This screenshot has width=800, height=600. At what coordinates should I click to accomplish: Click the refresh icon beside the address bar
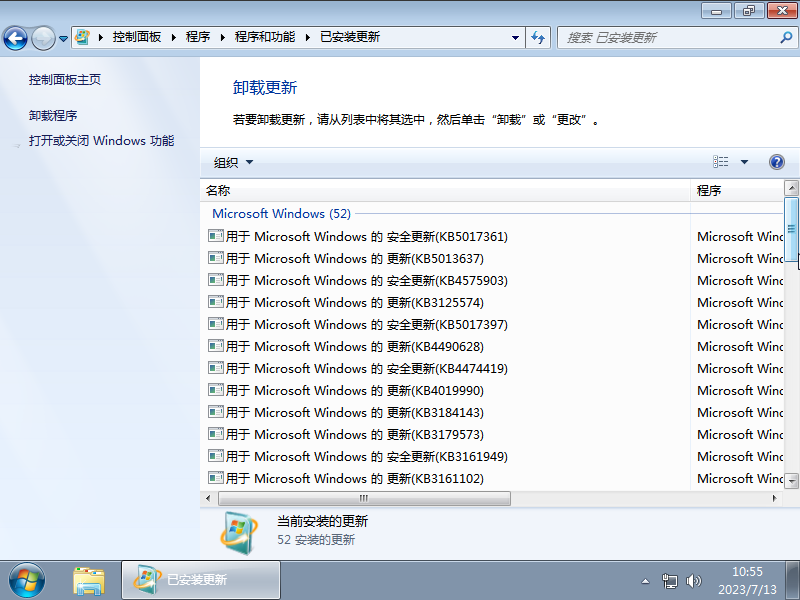(x=538, y=37)
